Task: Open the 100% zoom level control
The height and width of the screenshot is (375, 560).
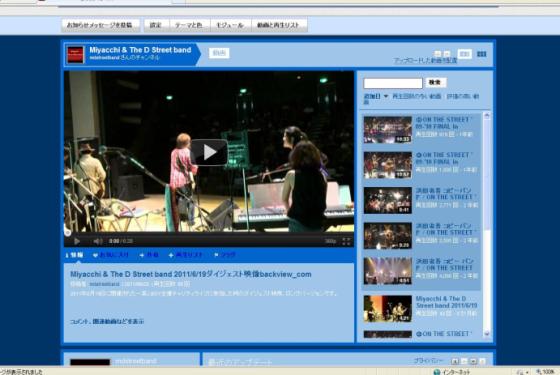Action: click(545, 372)
